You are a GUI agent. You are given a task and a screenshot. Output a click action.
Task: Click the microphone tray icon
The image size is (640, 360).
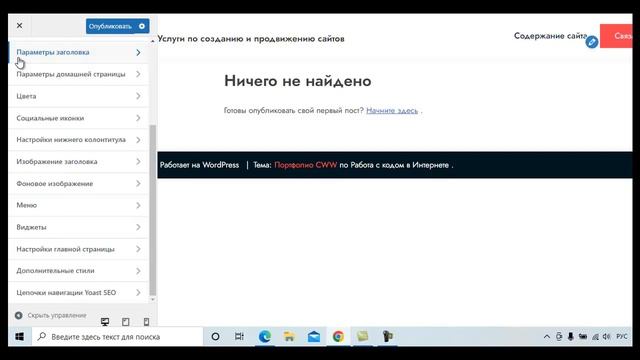(571, 337)
